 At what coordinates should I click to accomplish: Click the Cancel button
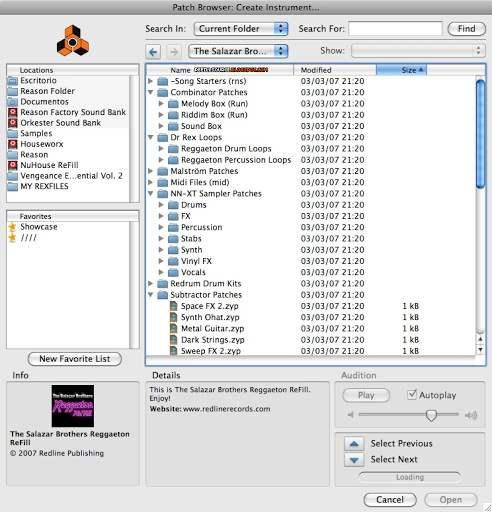tap(390, 500)
